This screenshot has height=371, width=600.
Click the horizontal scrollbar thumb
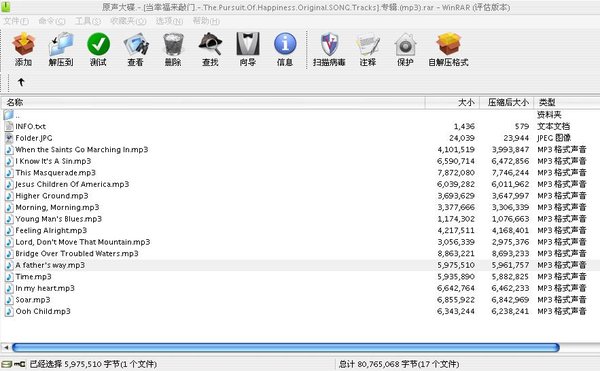pyautogui.click(x=285, y=347)
